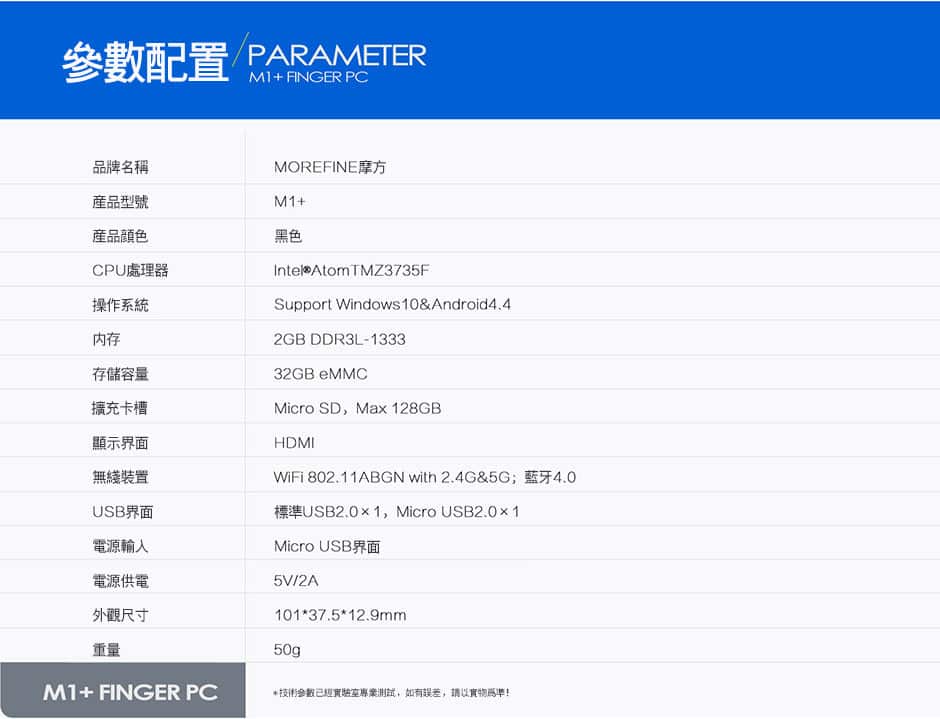The height and width of the screenshot is (719, 940).
Task: Click the gray M1+ FINGER PC footer badge
Action: (123, 690)
